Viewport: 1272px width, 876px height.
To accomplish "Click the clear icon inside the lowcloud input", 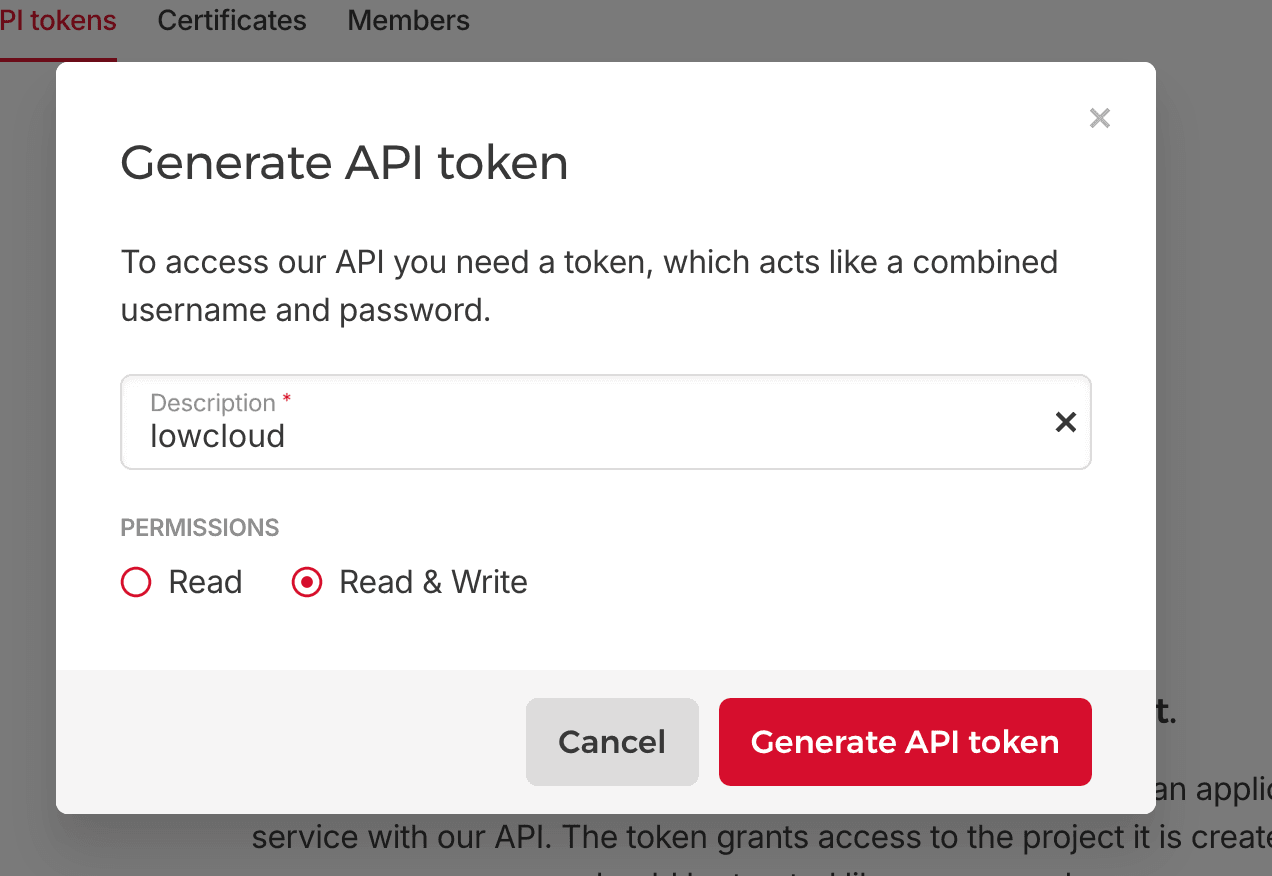I will point(1065,421).
